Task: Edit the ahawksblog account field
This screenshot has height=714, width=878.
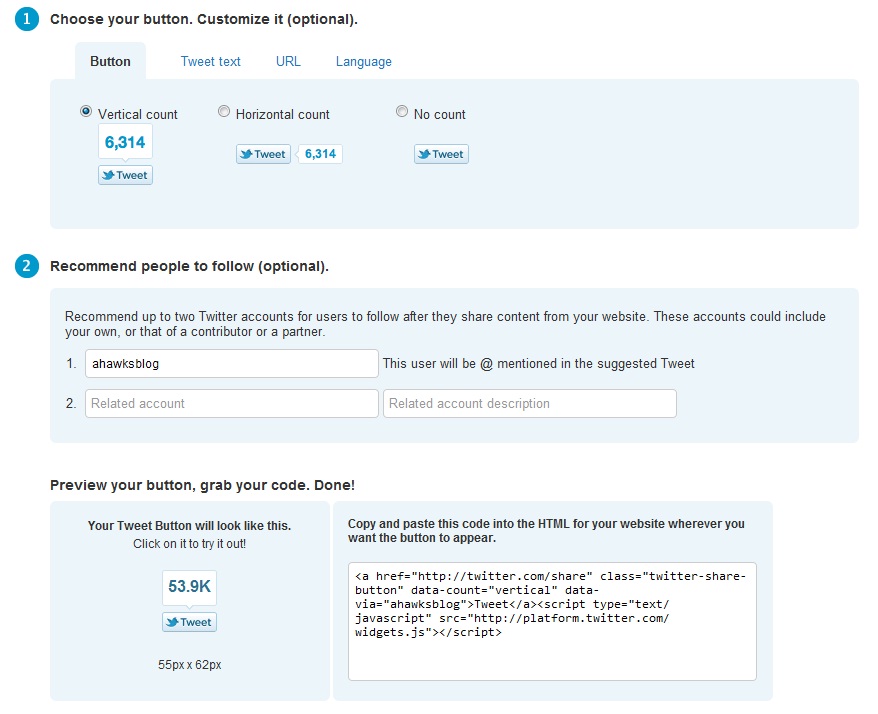Action: (231, 364)
